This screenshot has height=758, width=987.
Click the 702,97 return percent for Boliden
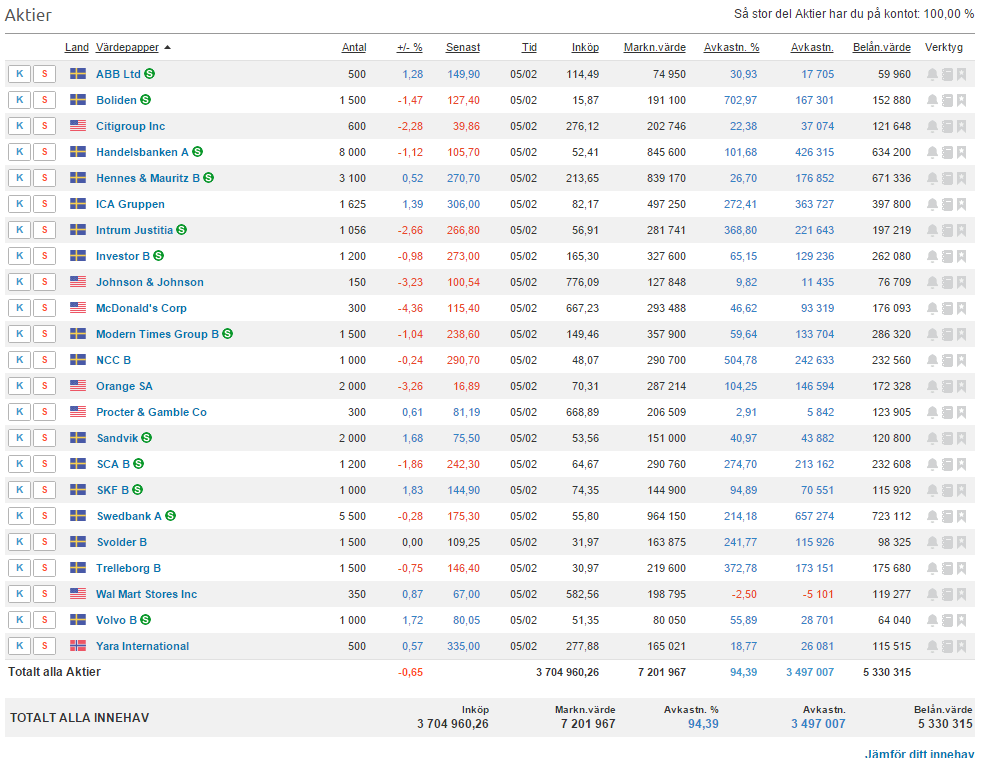[x=740, y=100]
